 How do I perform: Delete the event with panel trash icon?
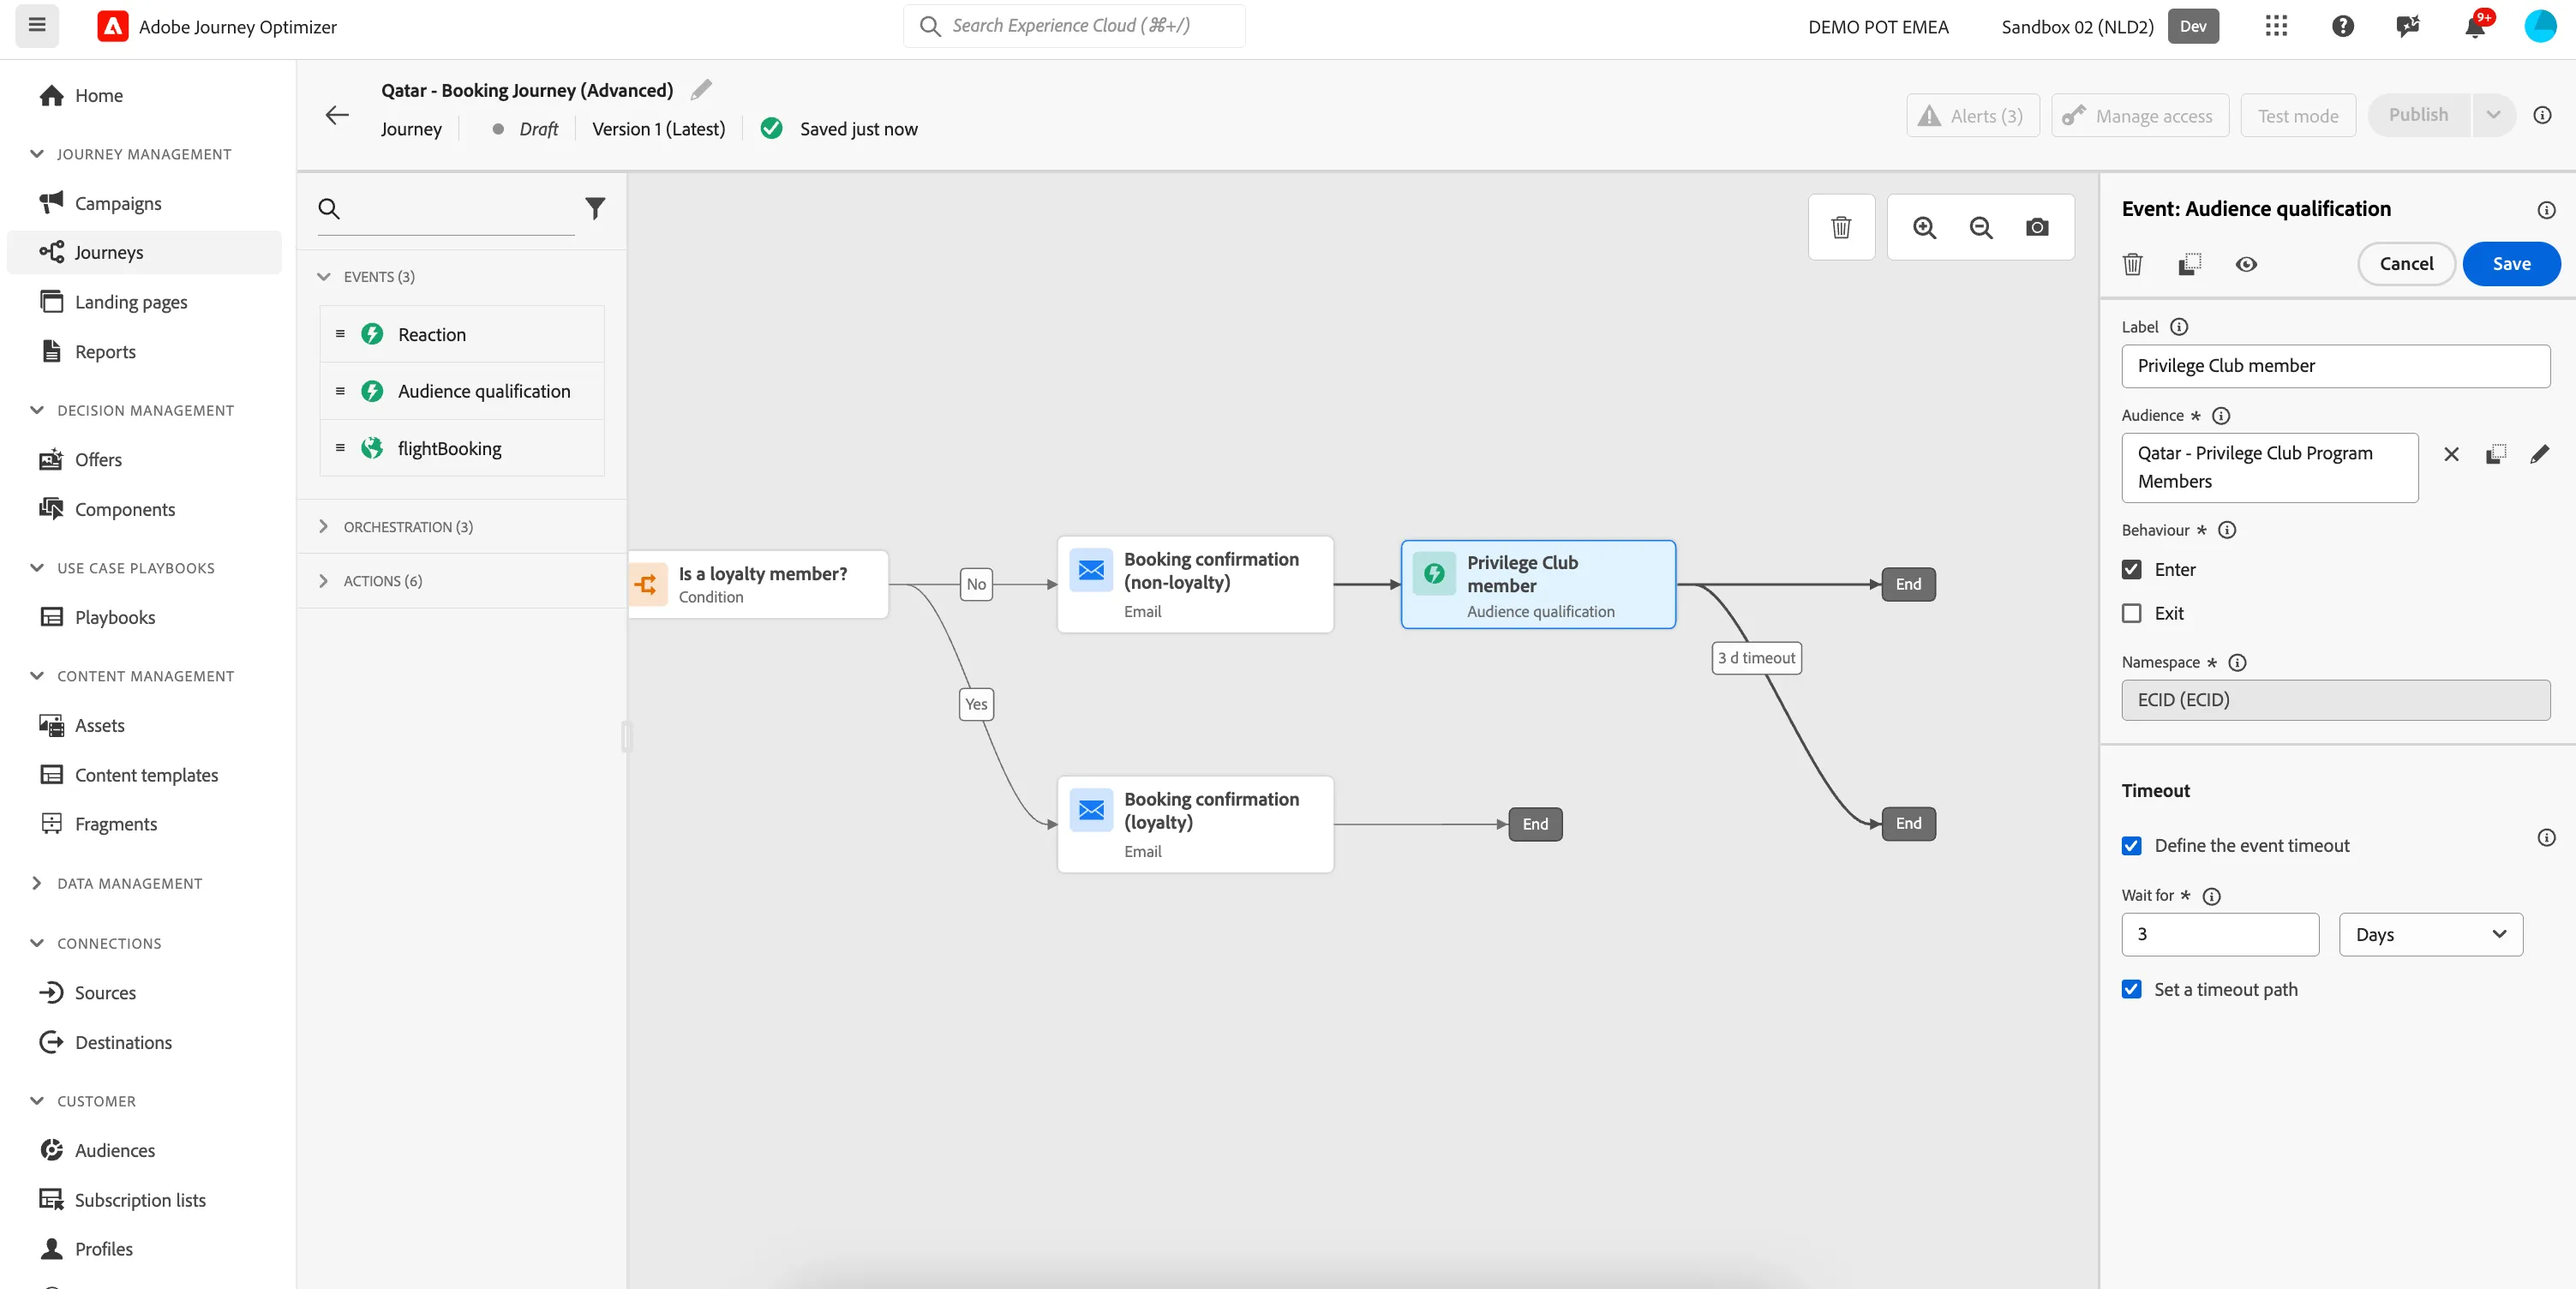[x=2132, y=264]
